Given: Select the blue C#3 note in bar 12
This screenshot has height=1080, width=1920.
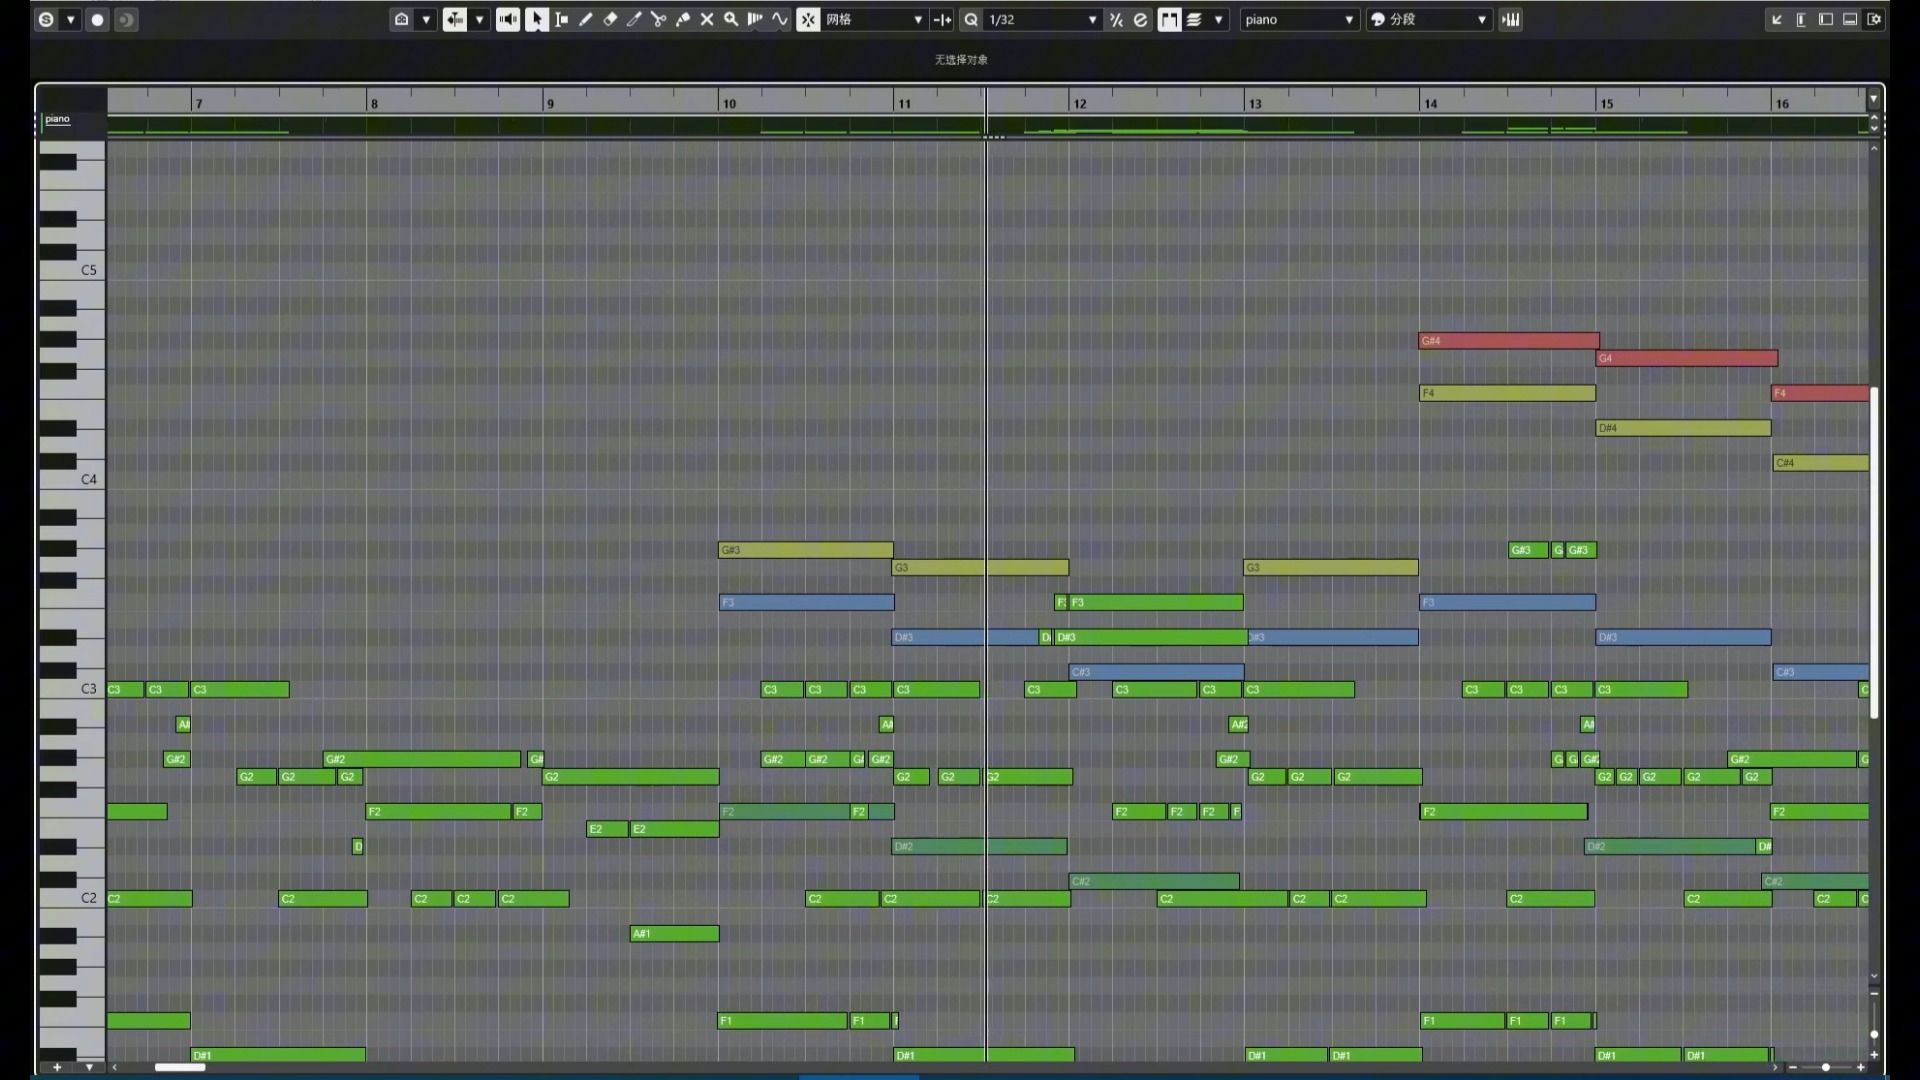Looking at the screenshot, I should pyautogui.click(x=1156, y=672).
